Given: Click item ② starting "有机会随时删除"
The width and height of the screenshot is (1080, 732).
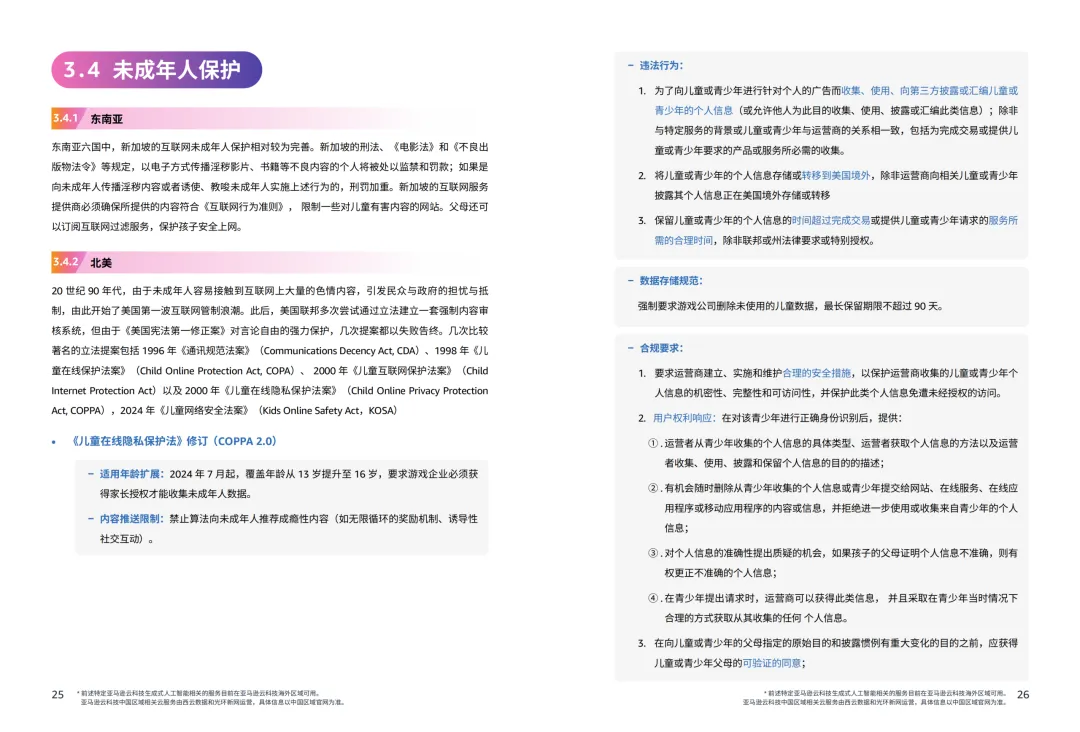Looking at the screenshot, I should 833,508.
